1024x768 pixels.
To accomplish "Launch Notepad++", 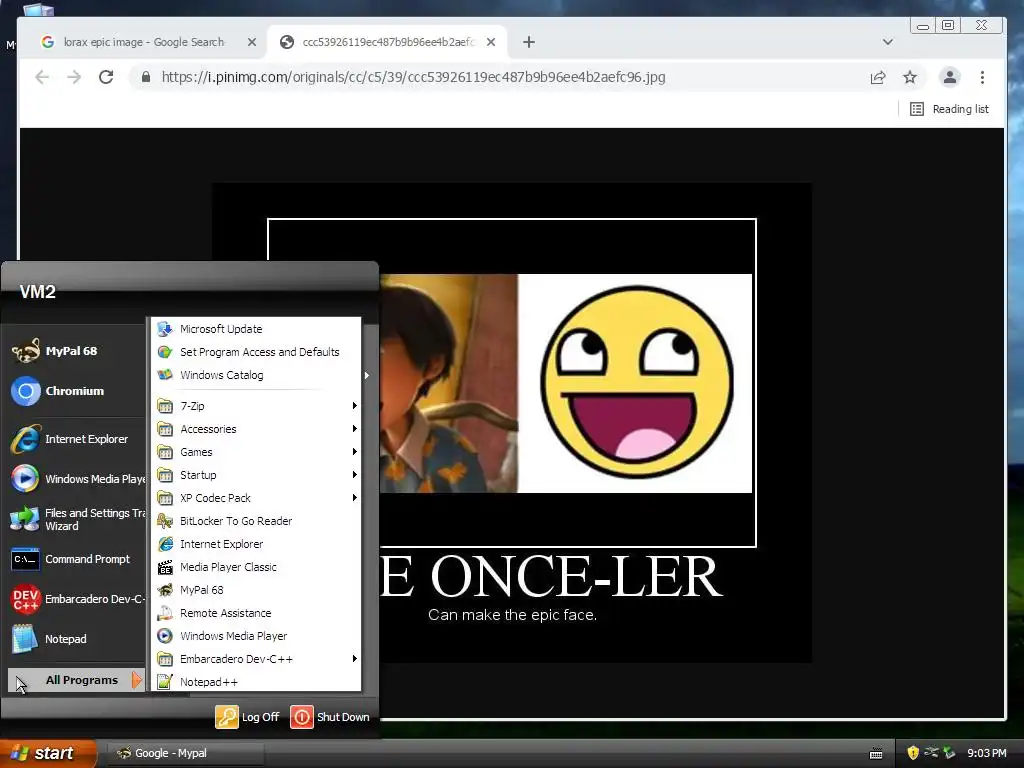I will pyautogui.click(x=255, y=682).
